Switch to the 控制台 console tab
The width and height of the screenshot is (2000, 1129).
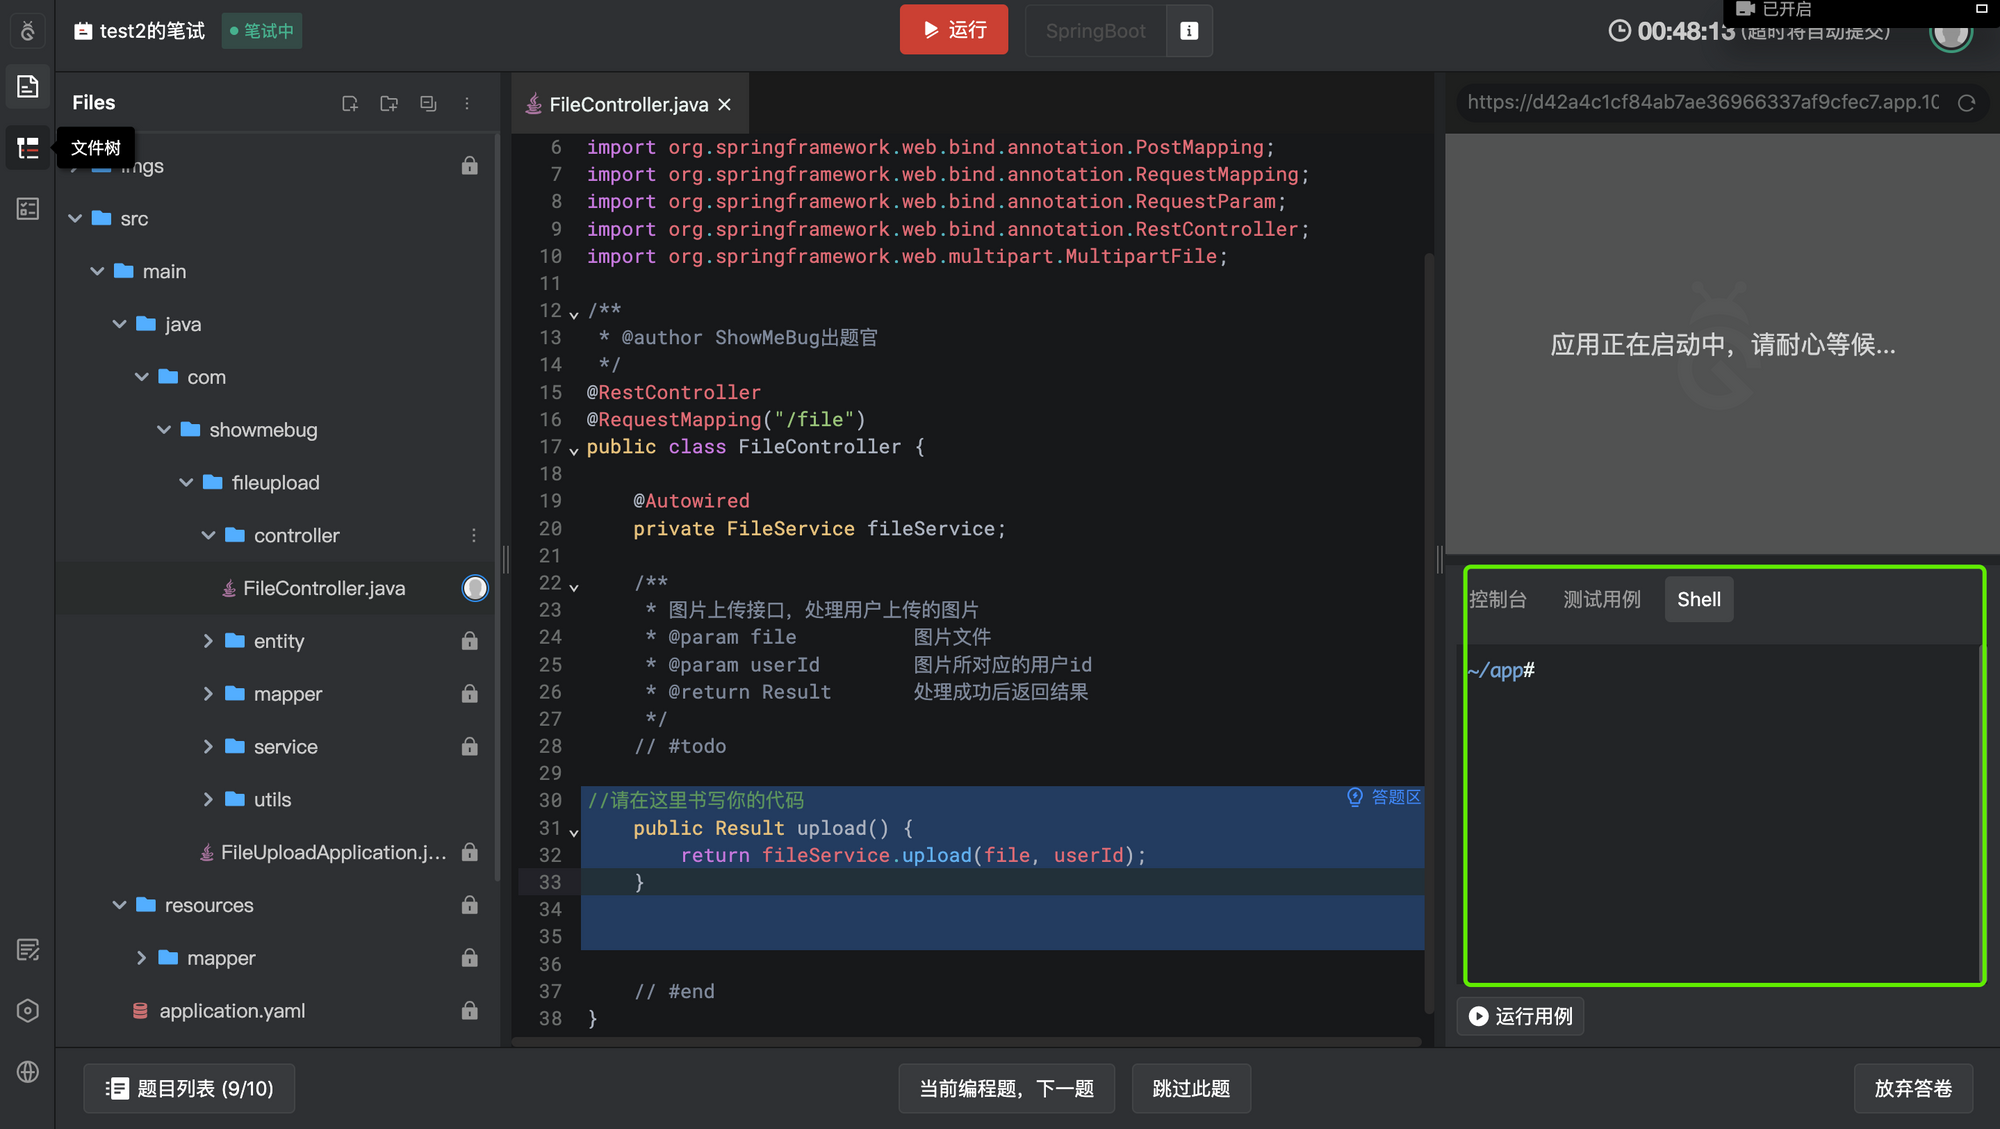pos(1498,599)
